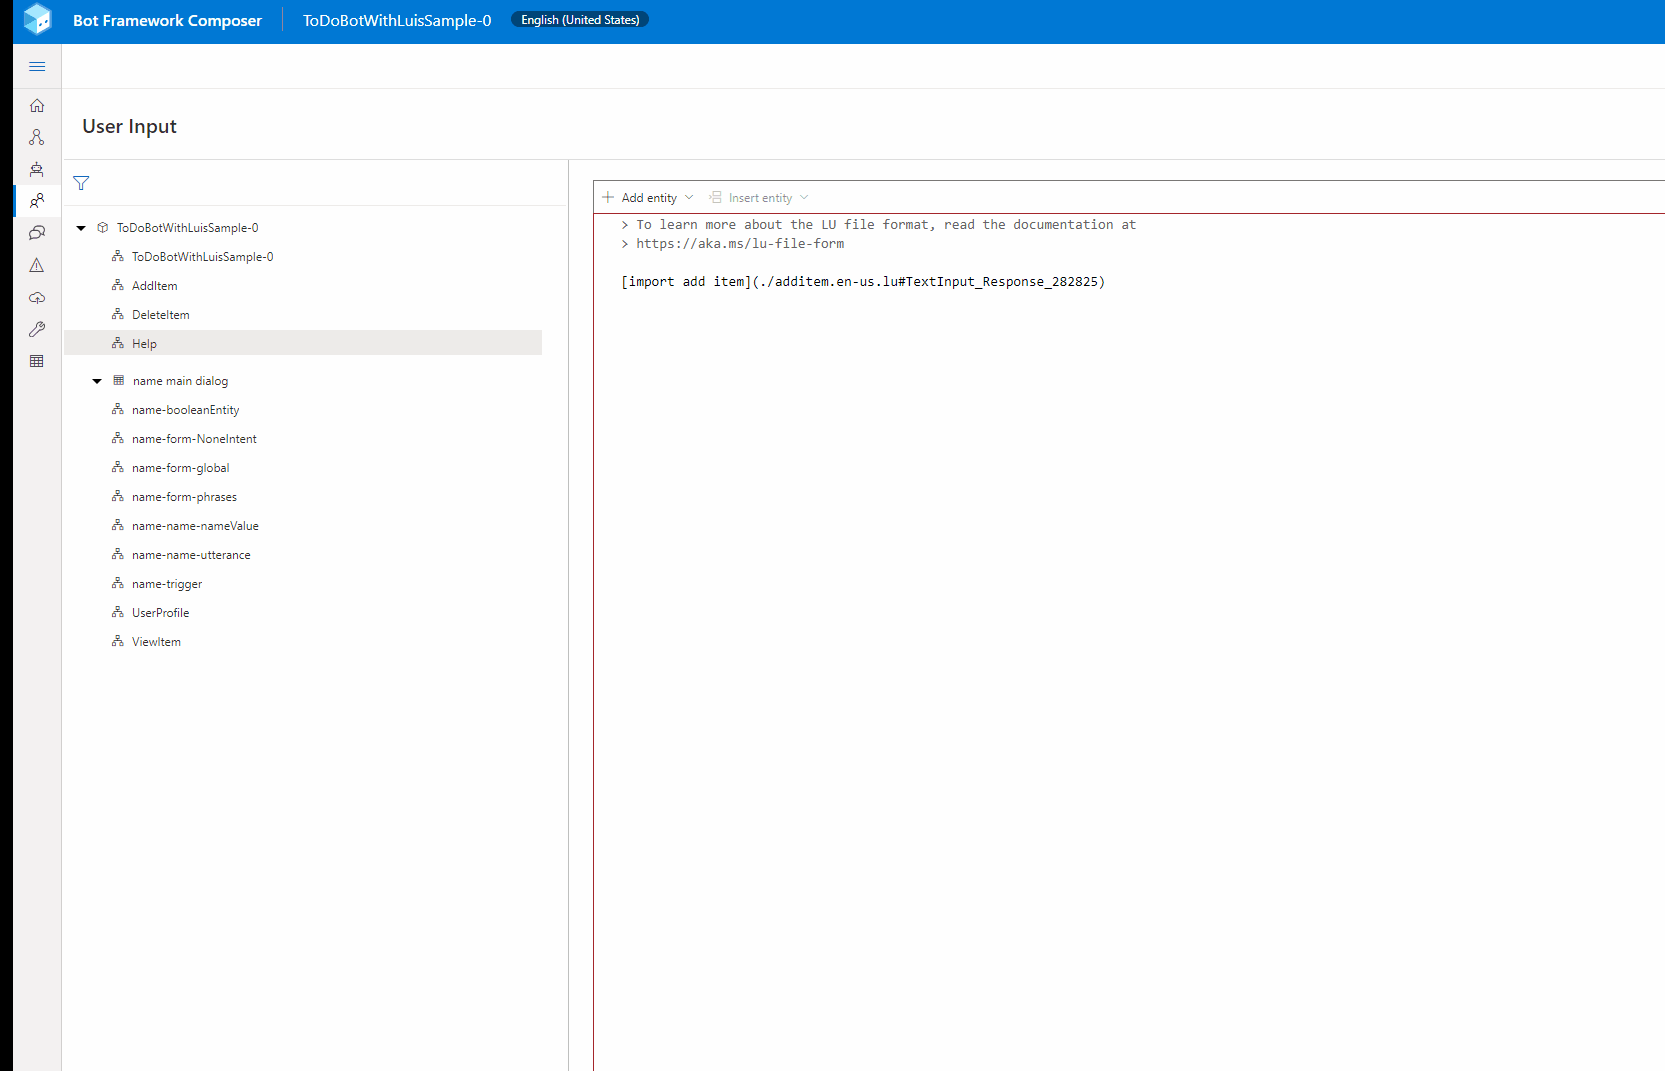Select name-form-global item
The image size is (1665, 1071).
click(x=303, y=468)
